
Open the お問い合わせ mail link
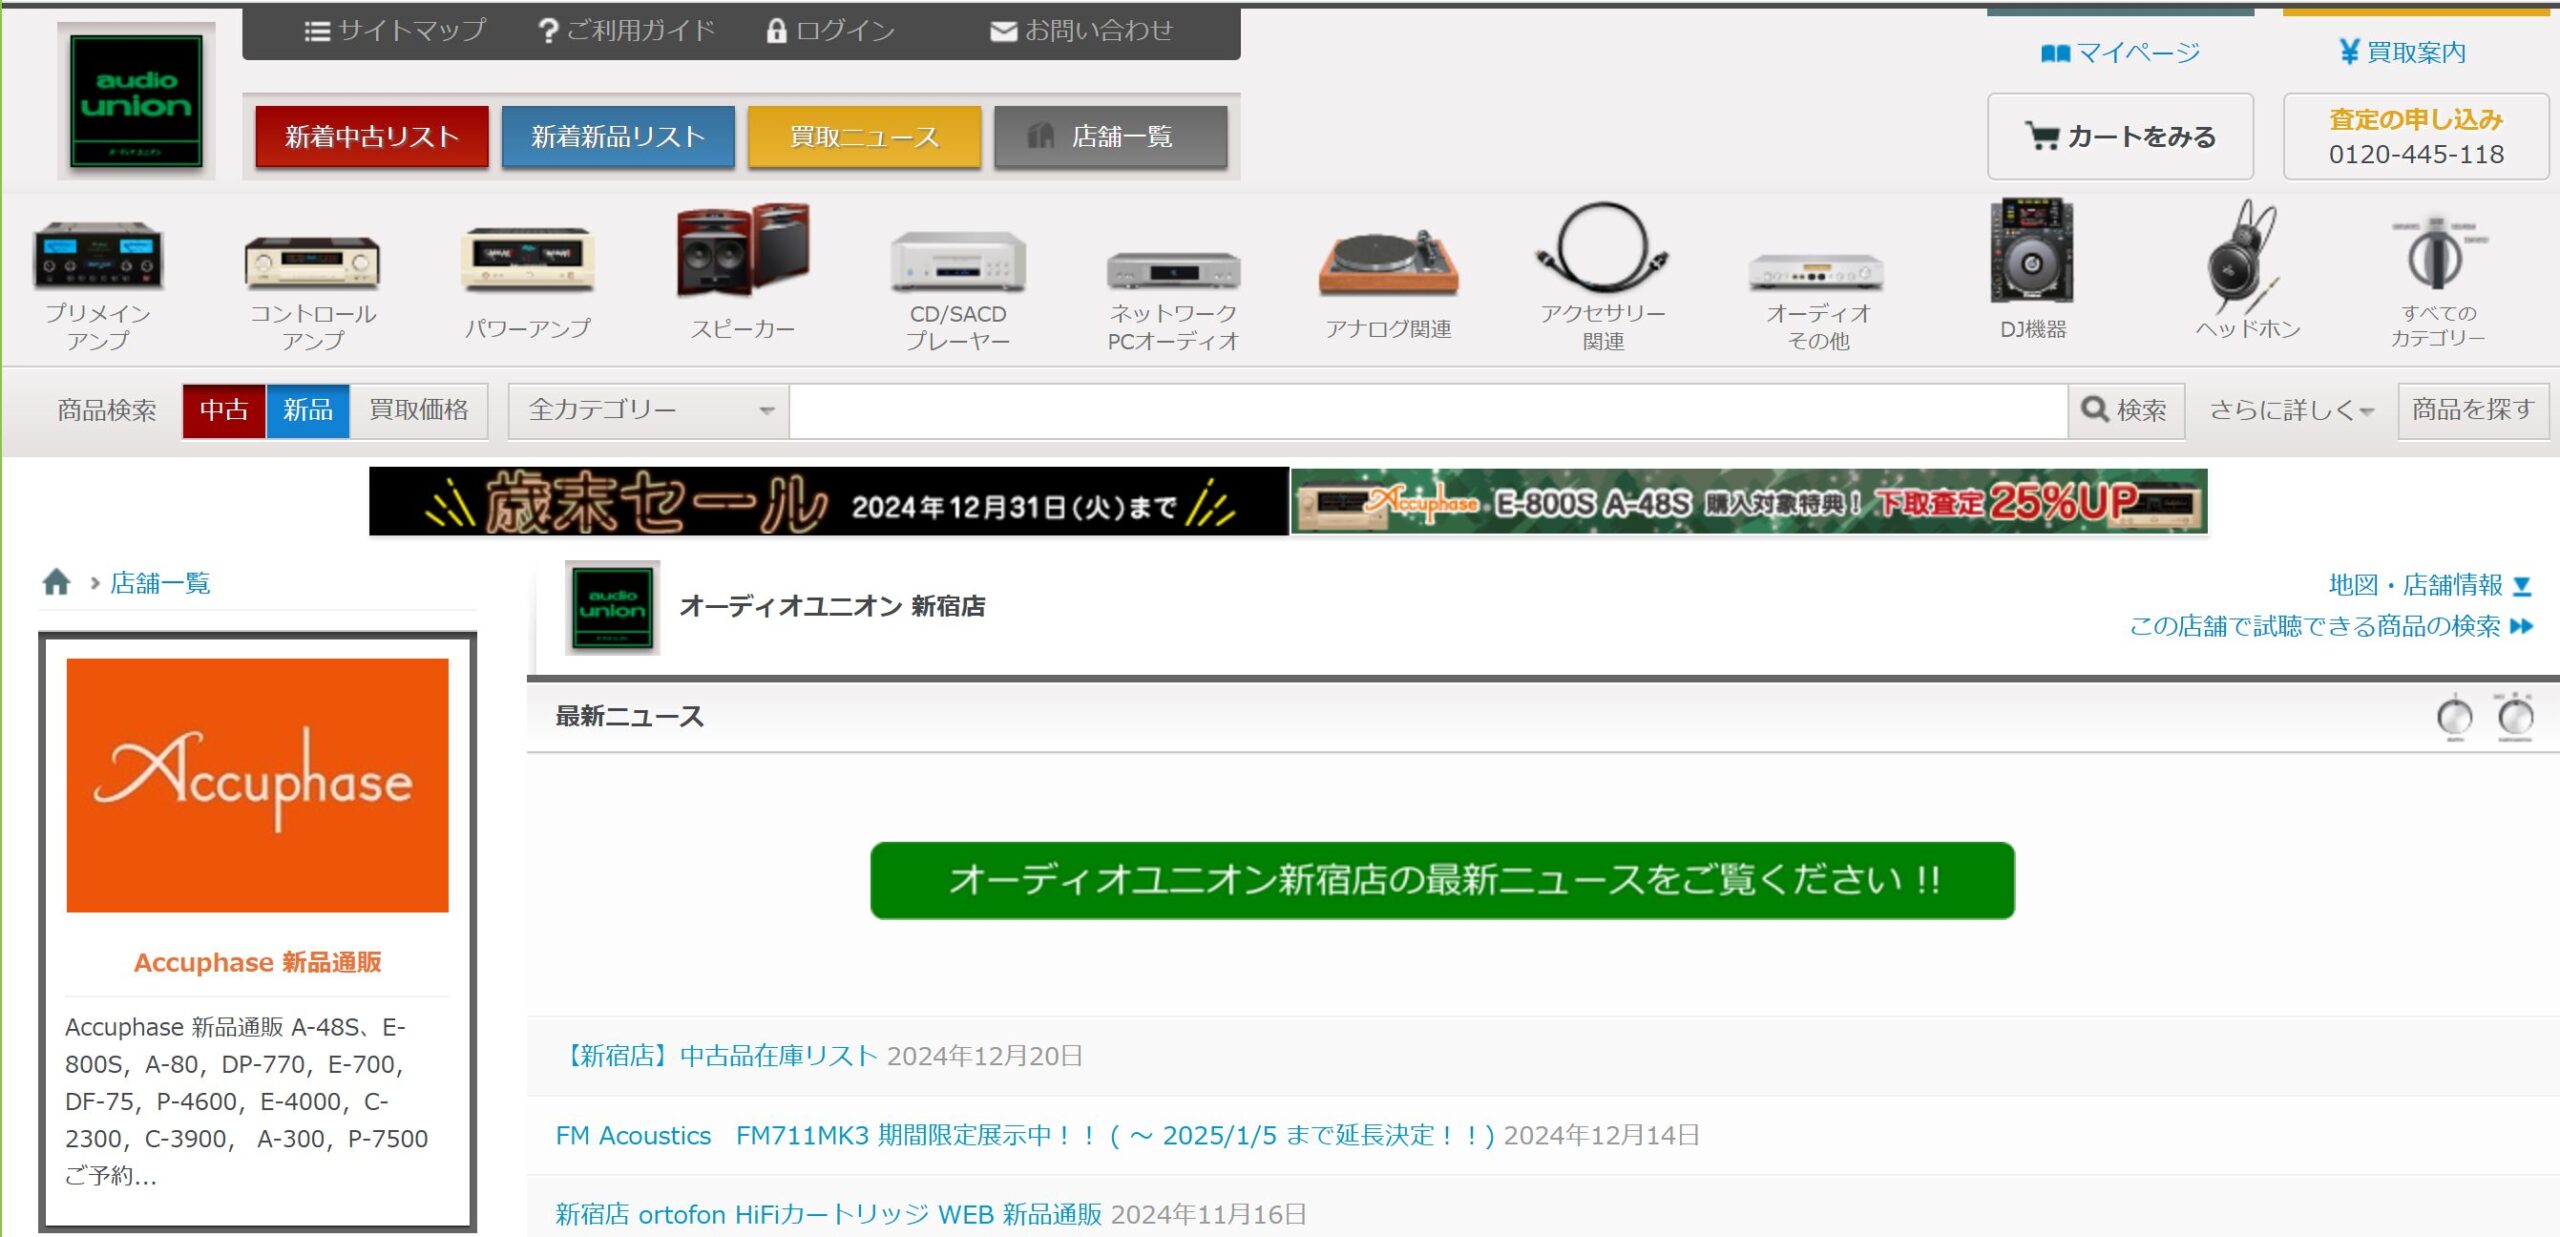(x=1081, y=31)
